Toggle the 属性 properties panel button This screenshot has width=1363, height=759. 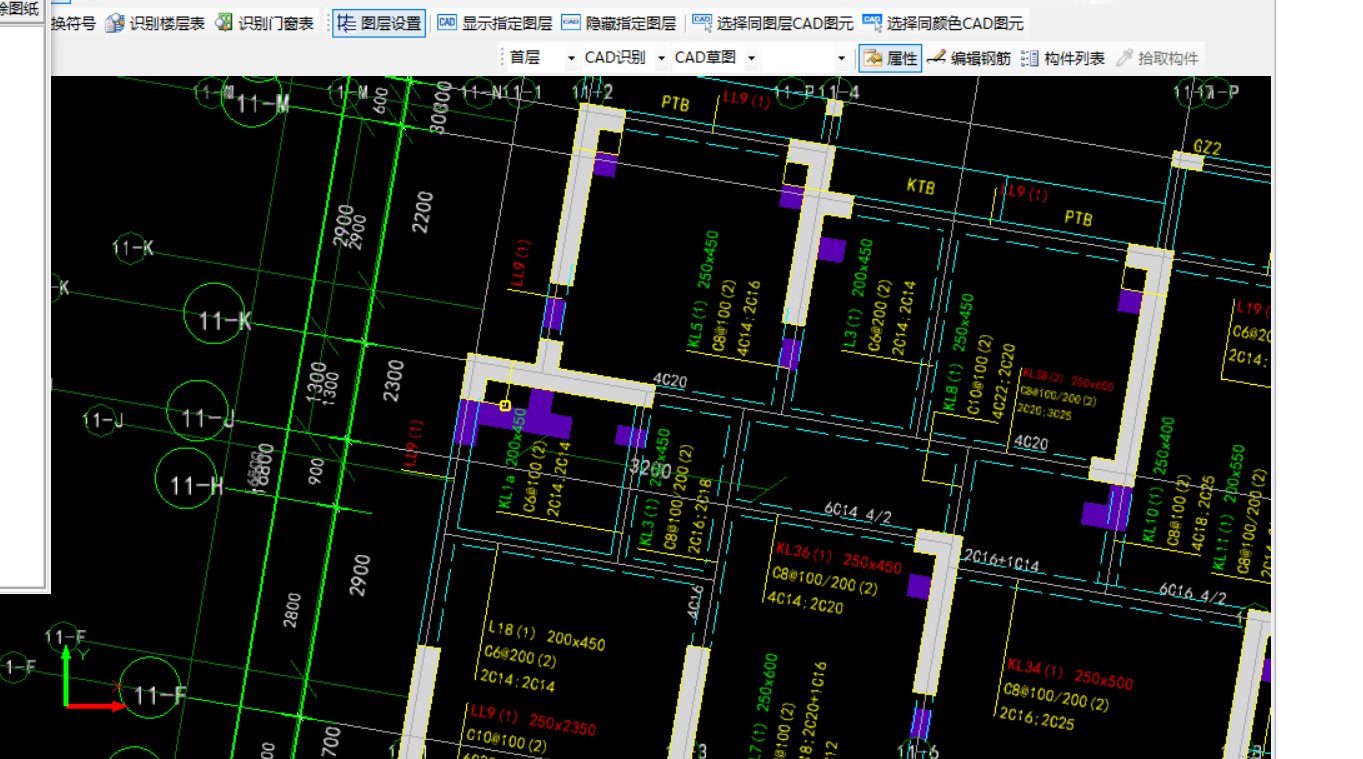tap(890, 58)
